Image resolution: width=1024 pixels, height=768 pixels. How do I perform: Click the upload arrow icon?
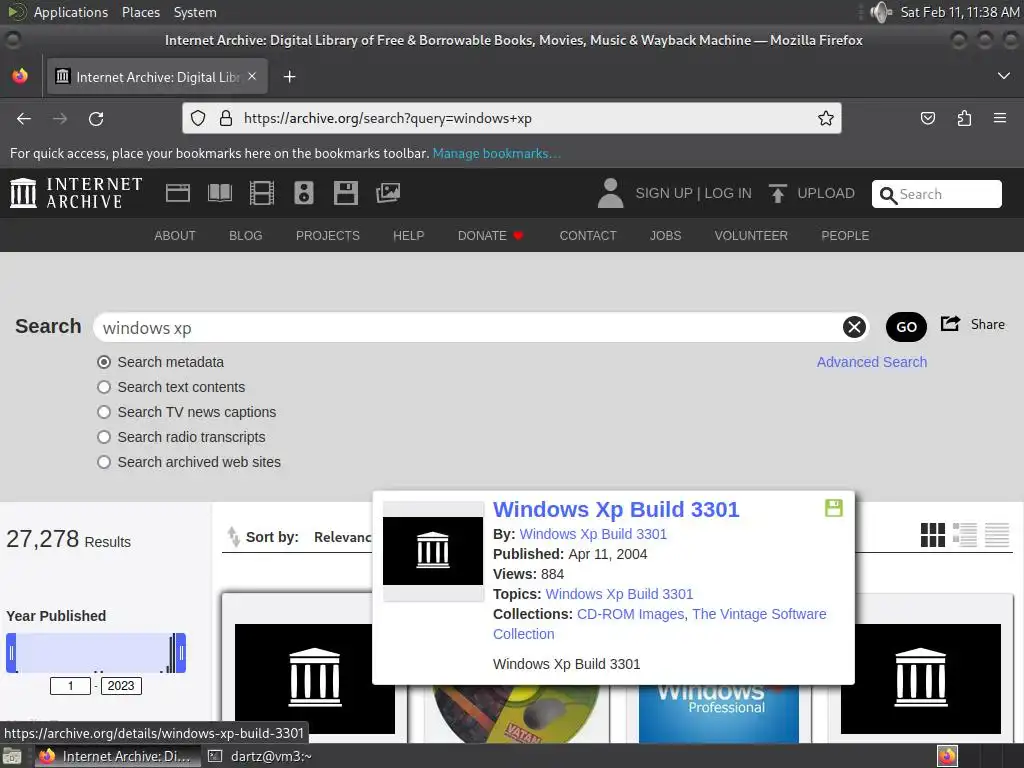(777, 193)
